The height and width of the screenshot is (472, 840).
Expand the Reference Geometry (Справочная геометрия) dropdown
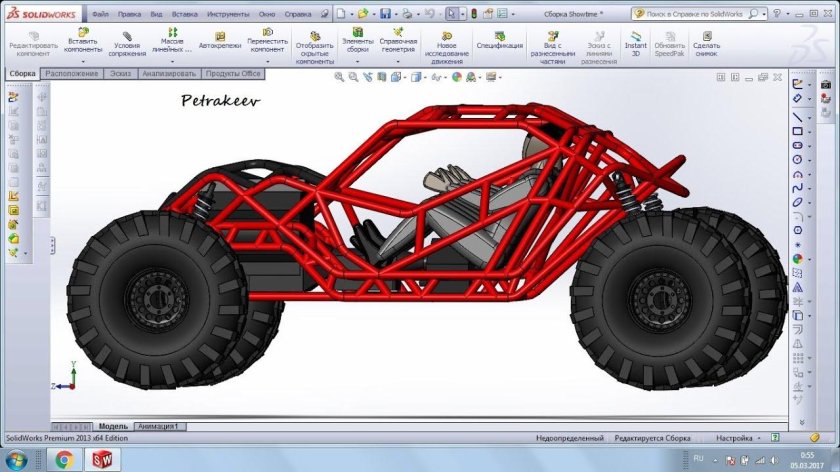[x=398, y=61]
